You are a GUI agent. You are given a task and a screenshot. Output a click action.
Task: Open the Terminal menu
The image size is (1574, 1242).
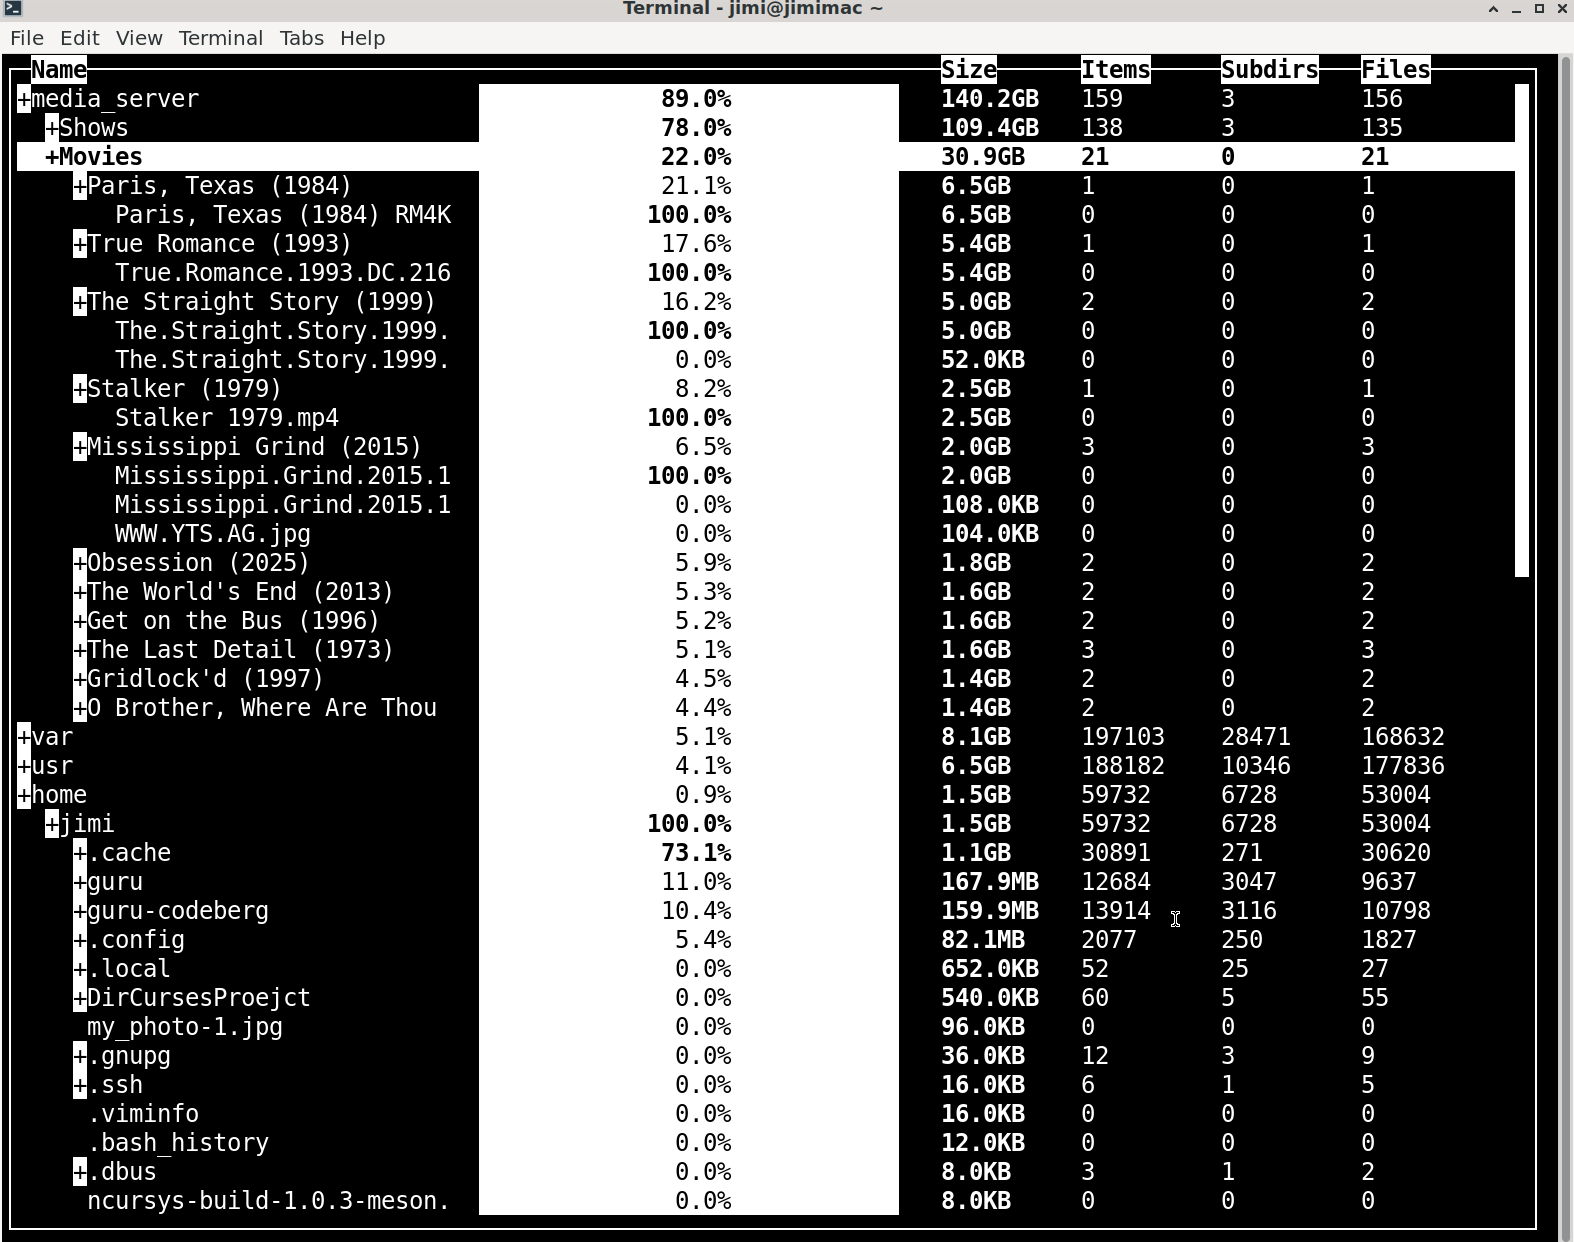(221, 38)
